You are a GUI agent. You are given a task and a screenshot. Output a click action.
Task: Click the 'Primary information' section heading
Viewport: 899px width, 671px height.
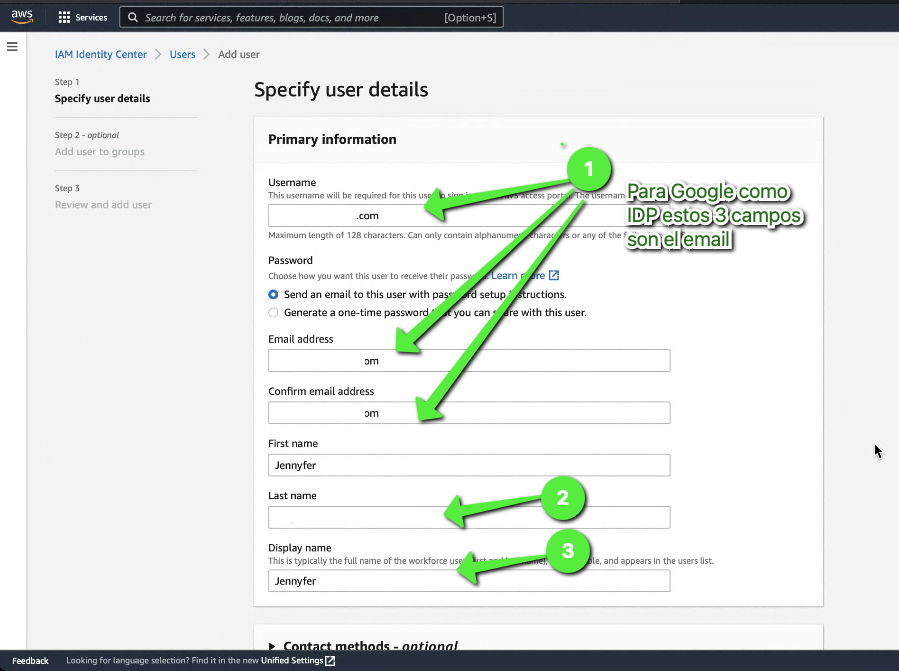pos(332,139)
